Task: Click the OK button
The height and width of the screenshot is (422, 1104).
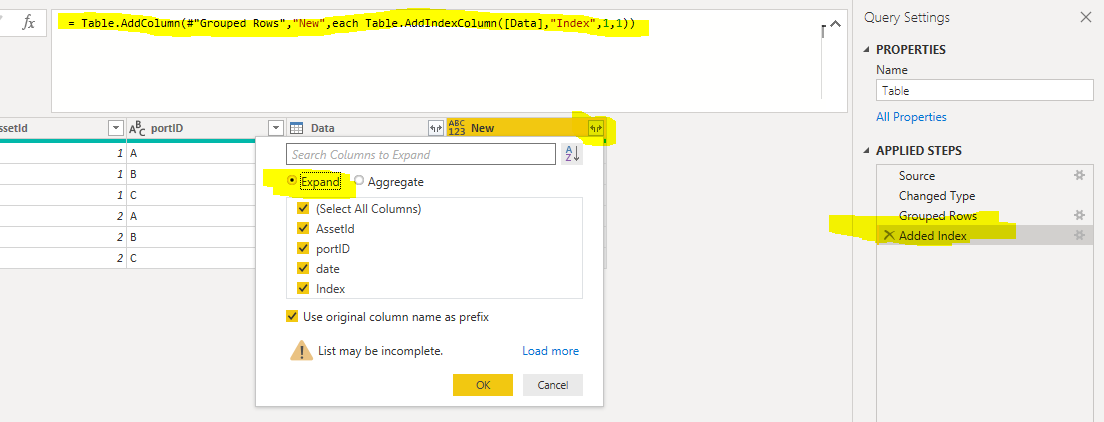Action: 483,385
